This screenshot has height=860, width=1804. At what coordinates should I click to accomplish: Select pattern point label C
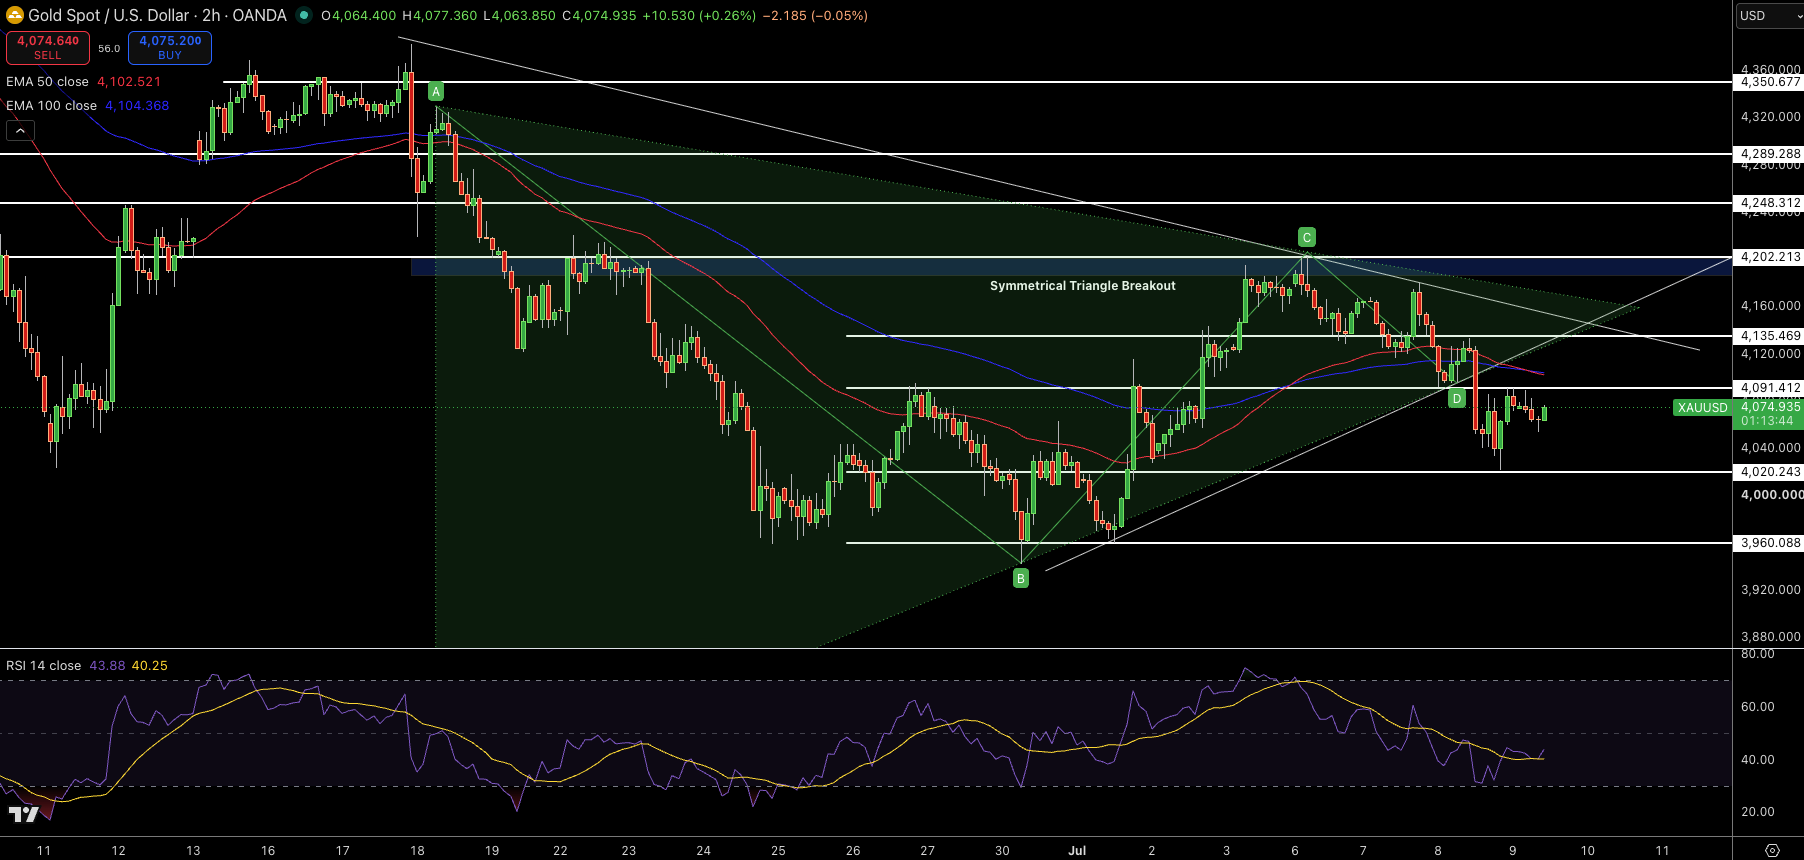pos(1306,237)
